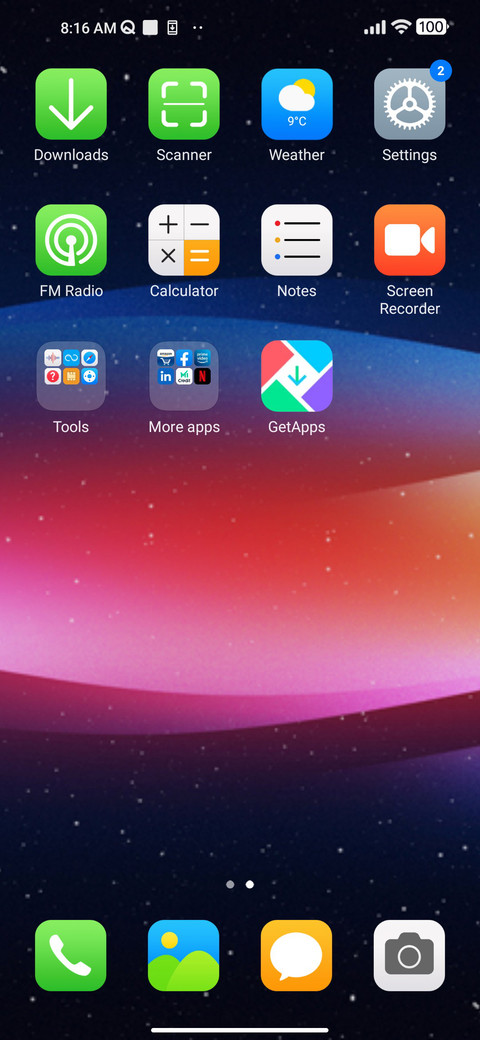Tap the 'Notes' text label
480x1040 pixels.
coord(296,291)
